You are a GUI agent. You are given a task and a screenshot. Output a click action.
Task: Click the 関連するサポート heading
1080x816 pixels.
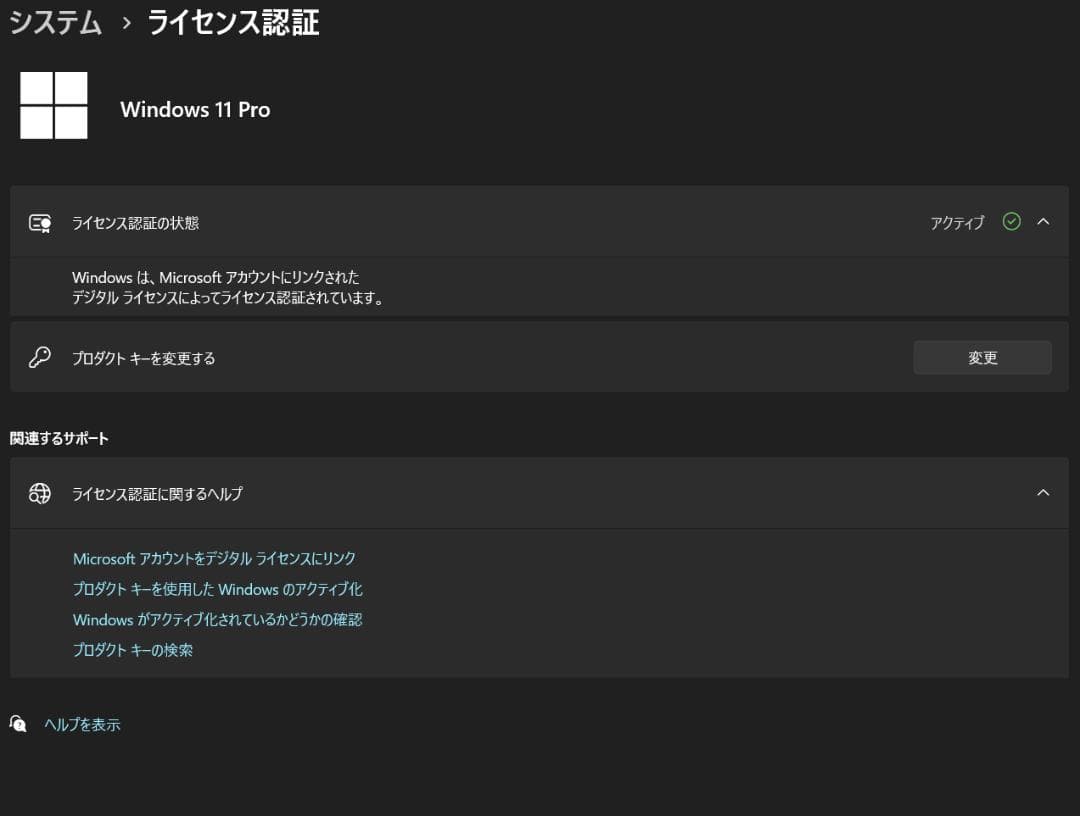tap(59, 439)
